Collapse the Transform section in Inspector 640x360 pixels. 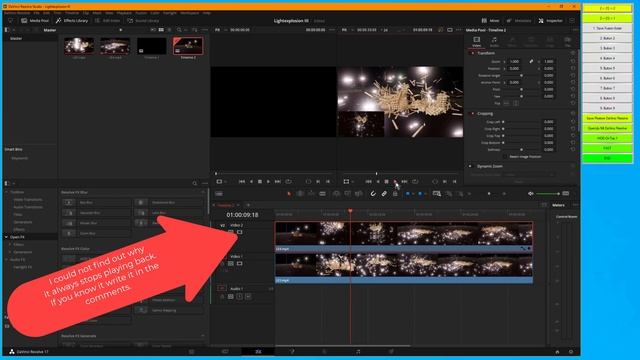click(x=486, y=53)
